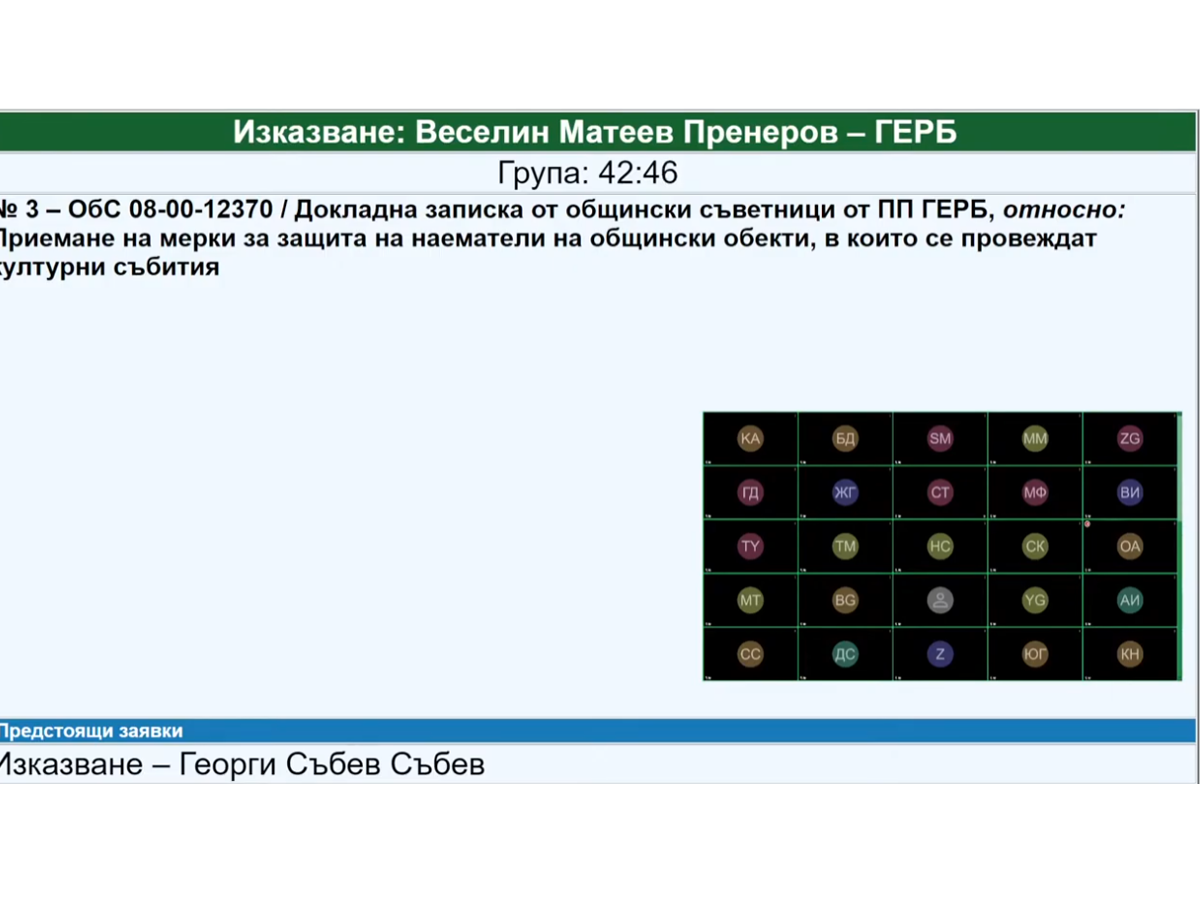Click the blue "Предстоящи заявки" bar
This screenshot has height=900, width=1200.
tap(598, 731)
